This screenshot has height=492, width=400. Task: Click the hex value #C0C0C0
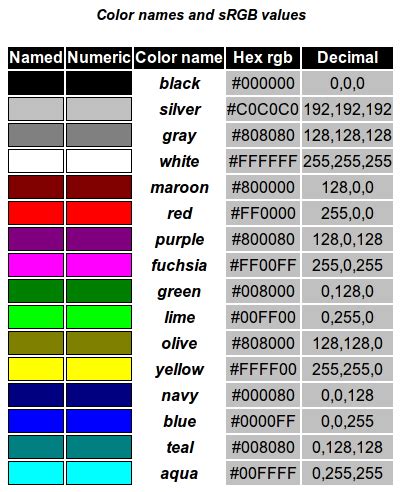[263, 109]
